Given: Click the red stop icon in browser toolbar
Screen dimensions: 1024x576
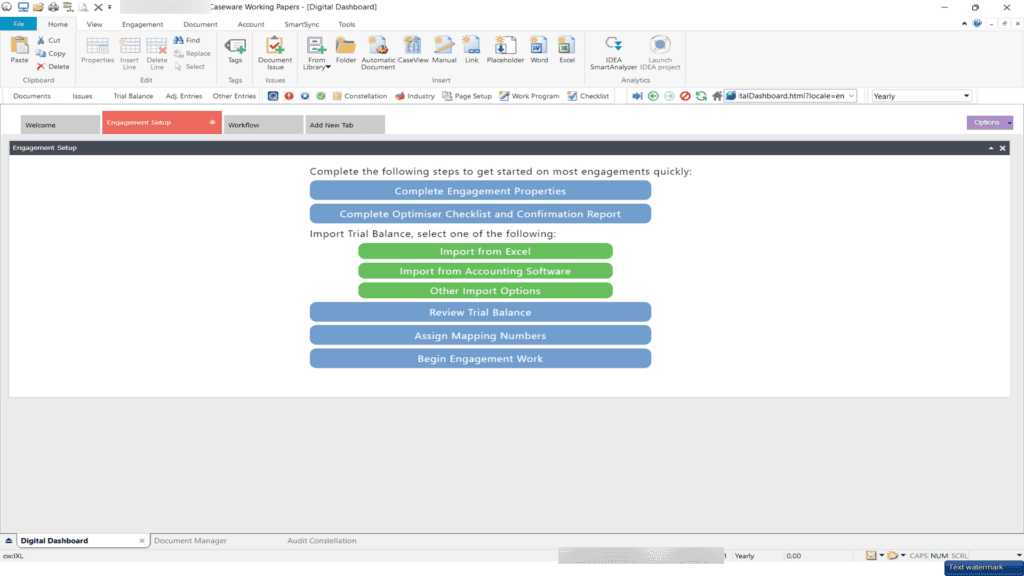Looking at the screenshot, I should [x=685, y=96].
